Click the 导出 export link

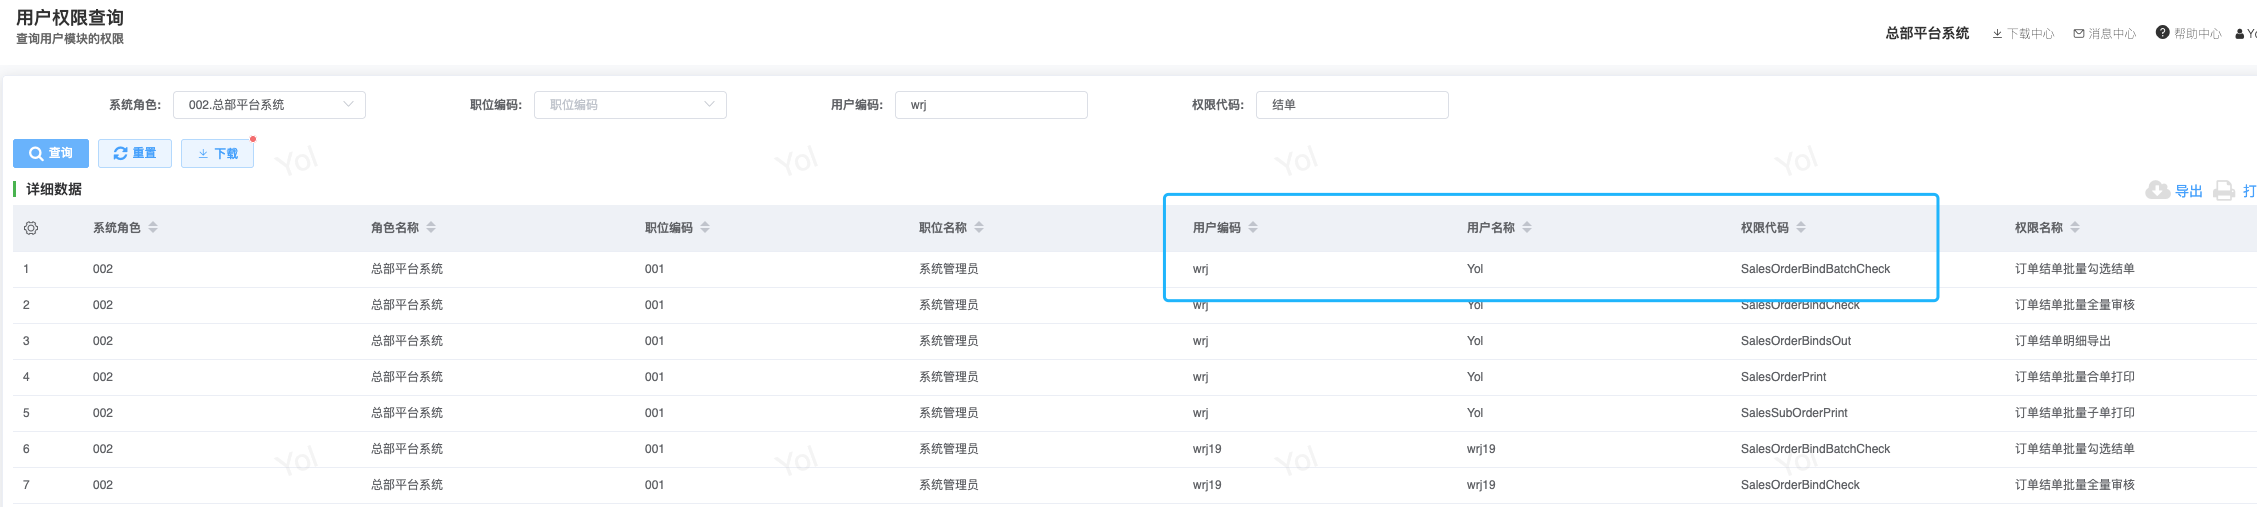pos(2189,191)
